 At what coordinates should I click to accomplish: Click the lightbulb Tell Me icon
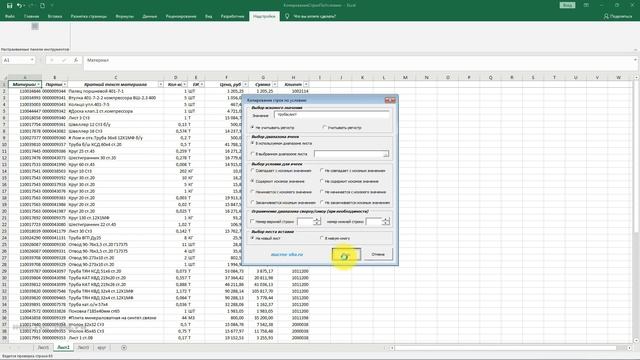point(287,16)
